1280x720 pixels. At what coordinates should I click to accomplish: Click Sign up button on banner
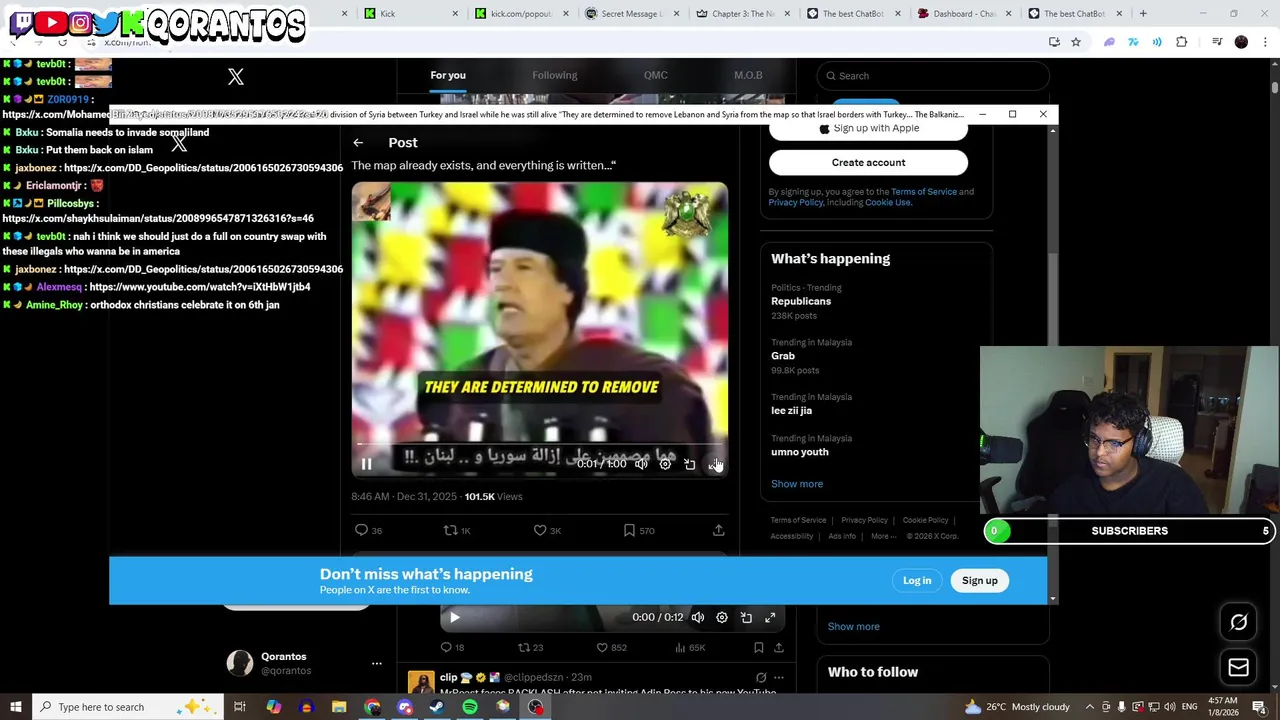click(x=980, y=581)
